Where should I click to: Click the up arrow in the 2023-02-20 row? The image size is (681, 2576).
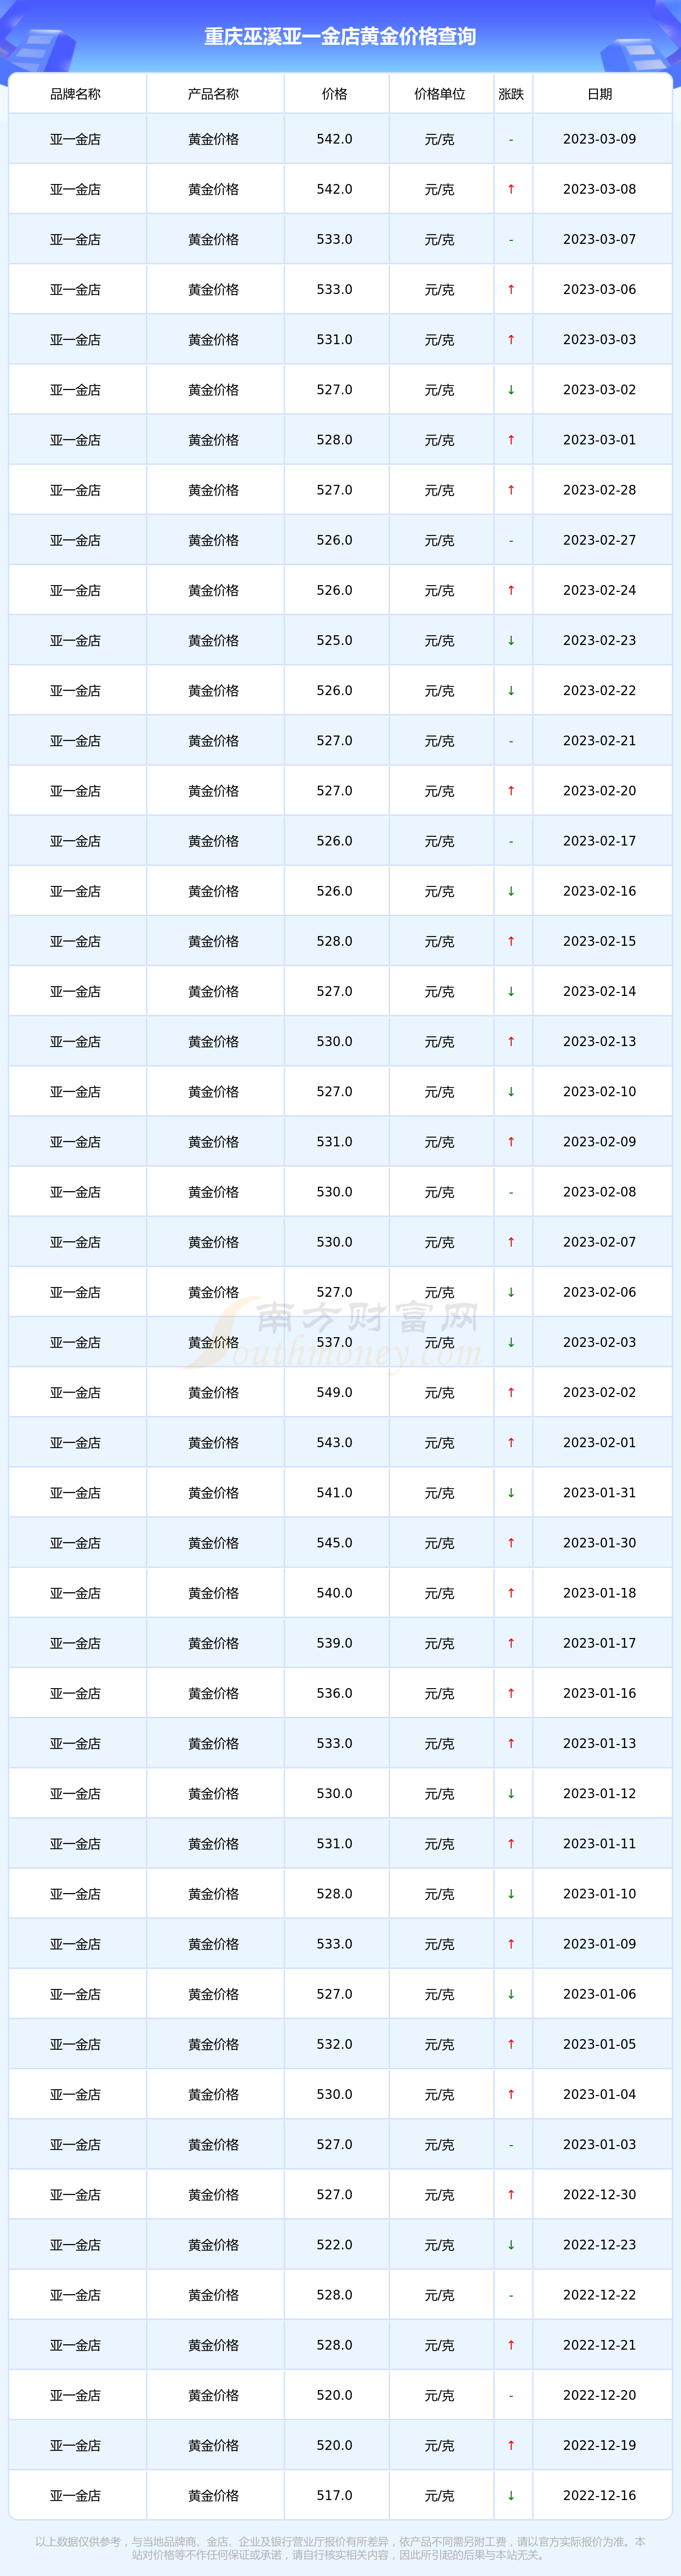511,791
